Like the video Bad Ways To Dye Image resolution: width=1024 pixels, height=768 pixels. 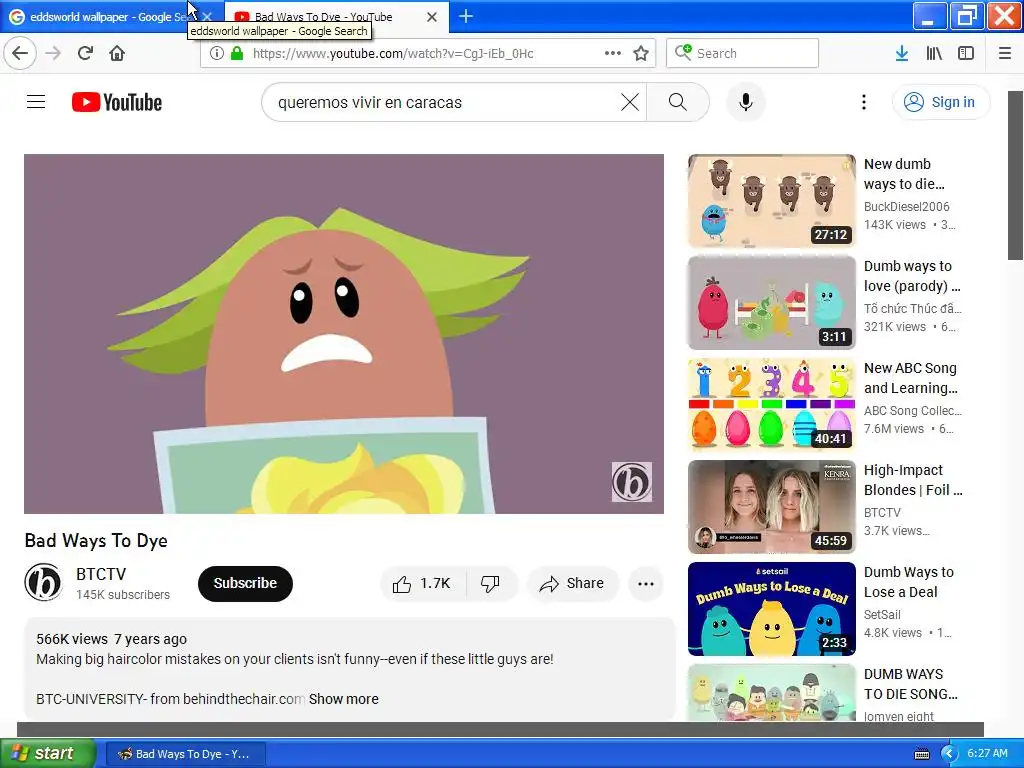423,583
